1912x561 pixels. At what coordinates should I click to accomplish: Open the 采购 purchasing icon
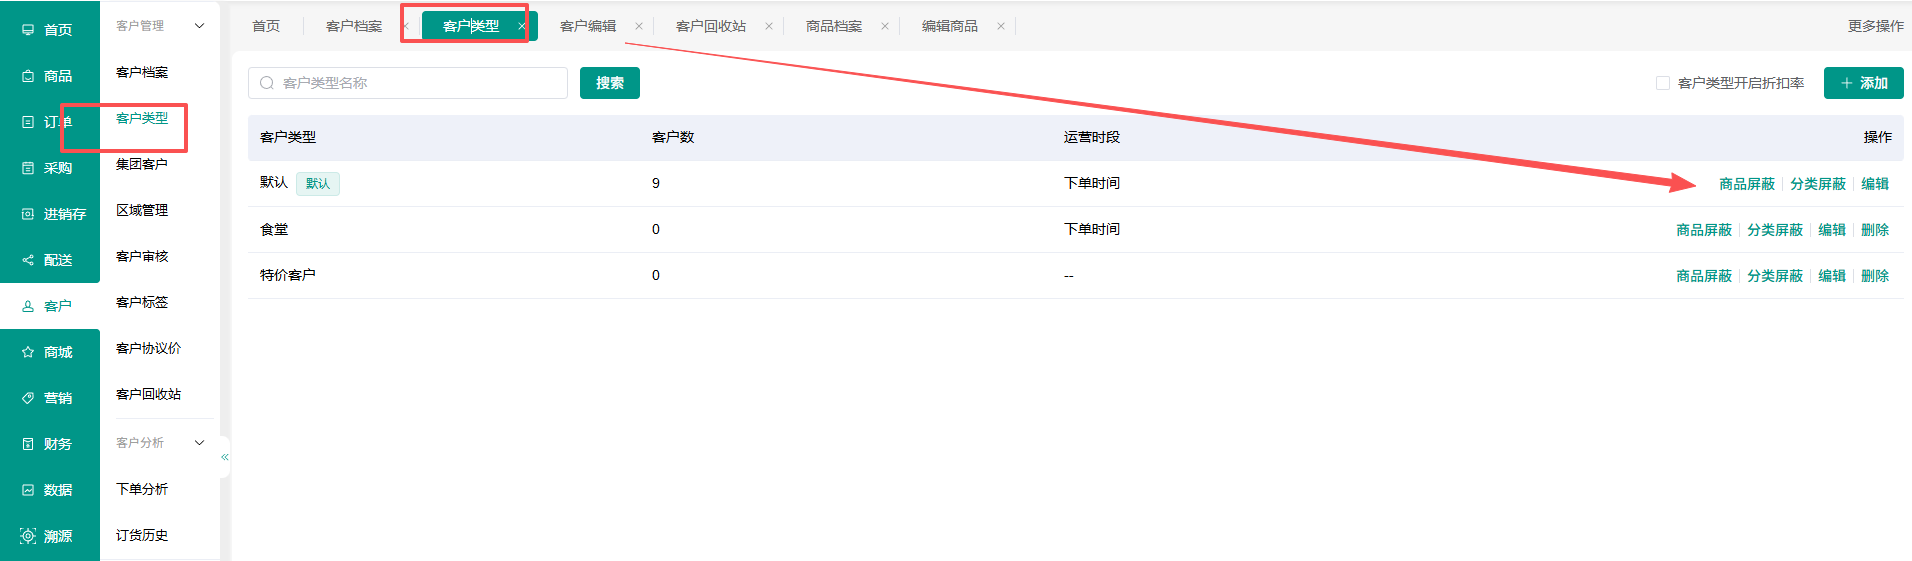(28, 168)
